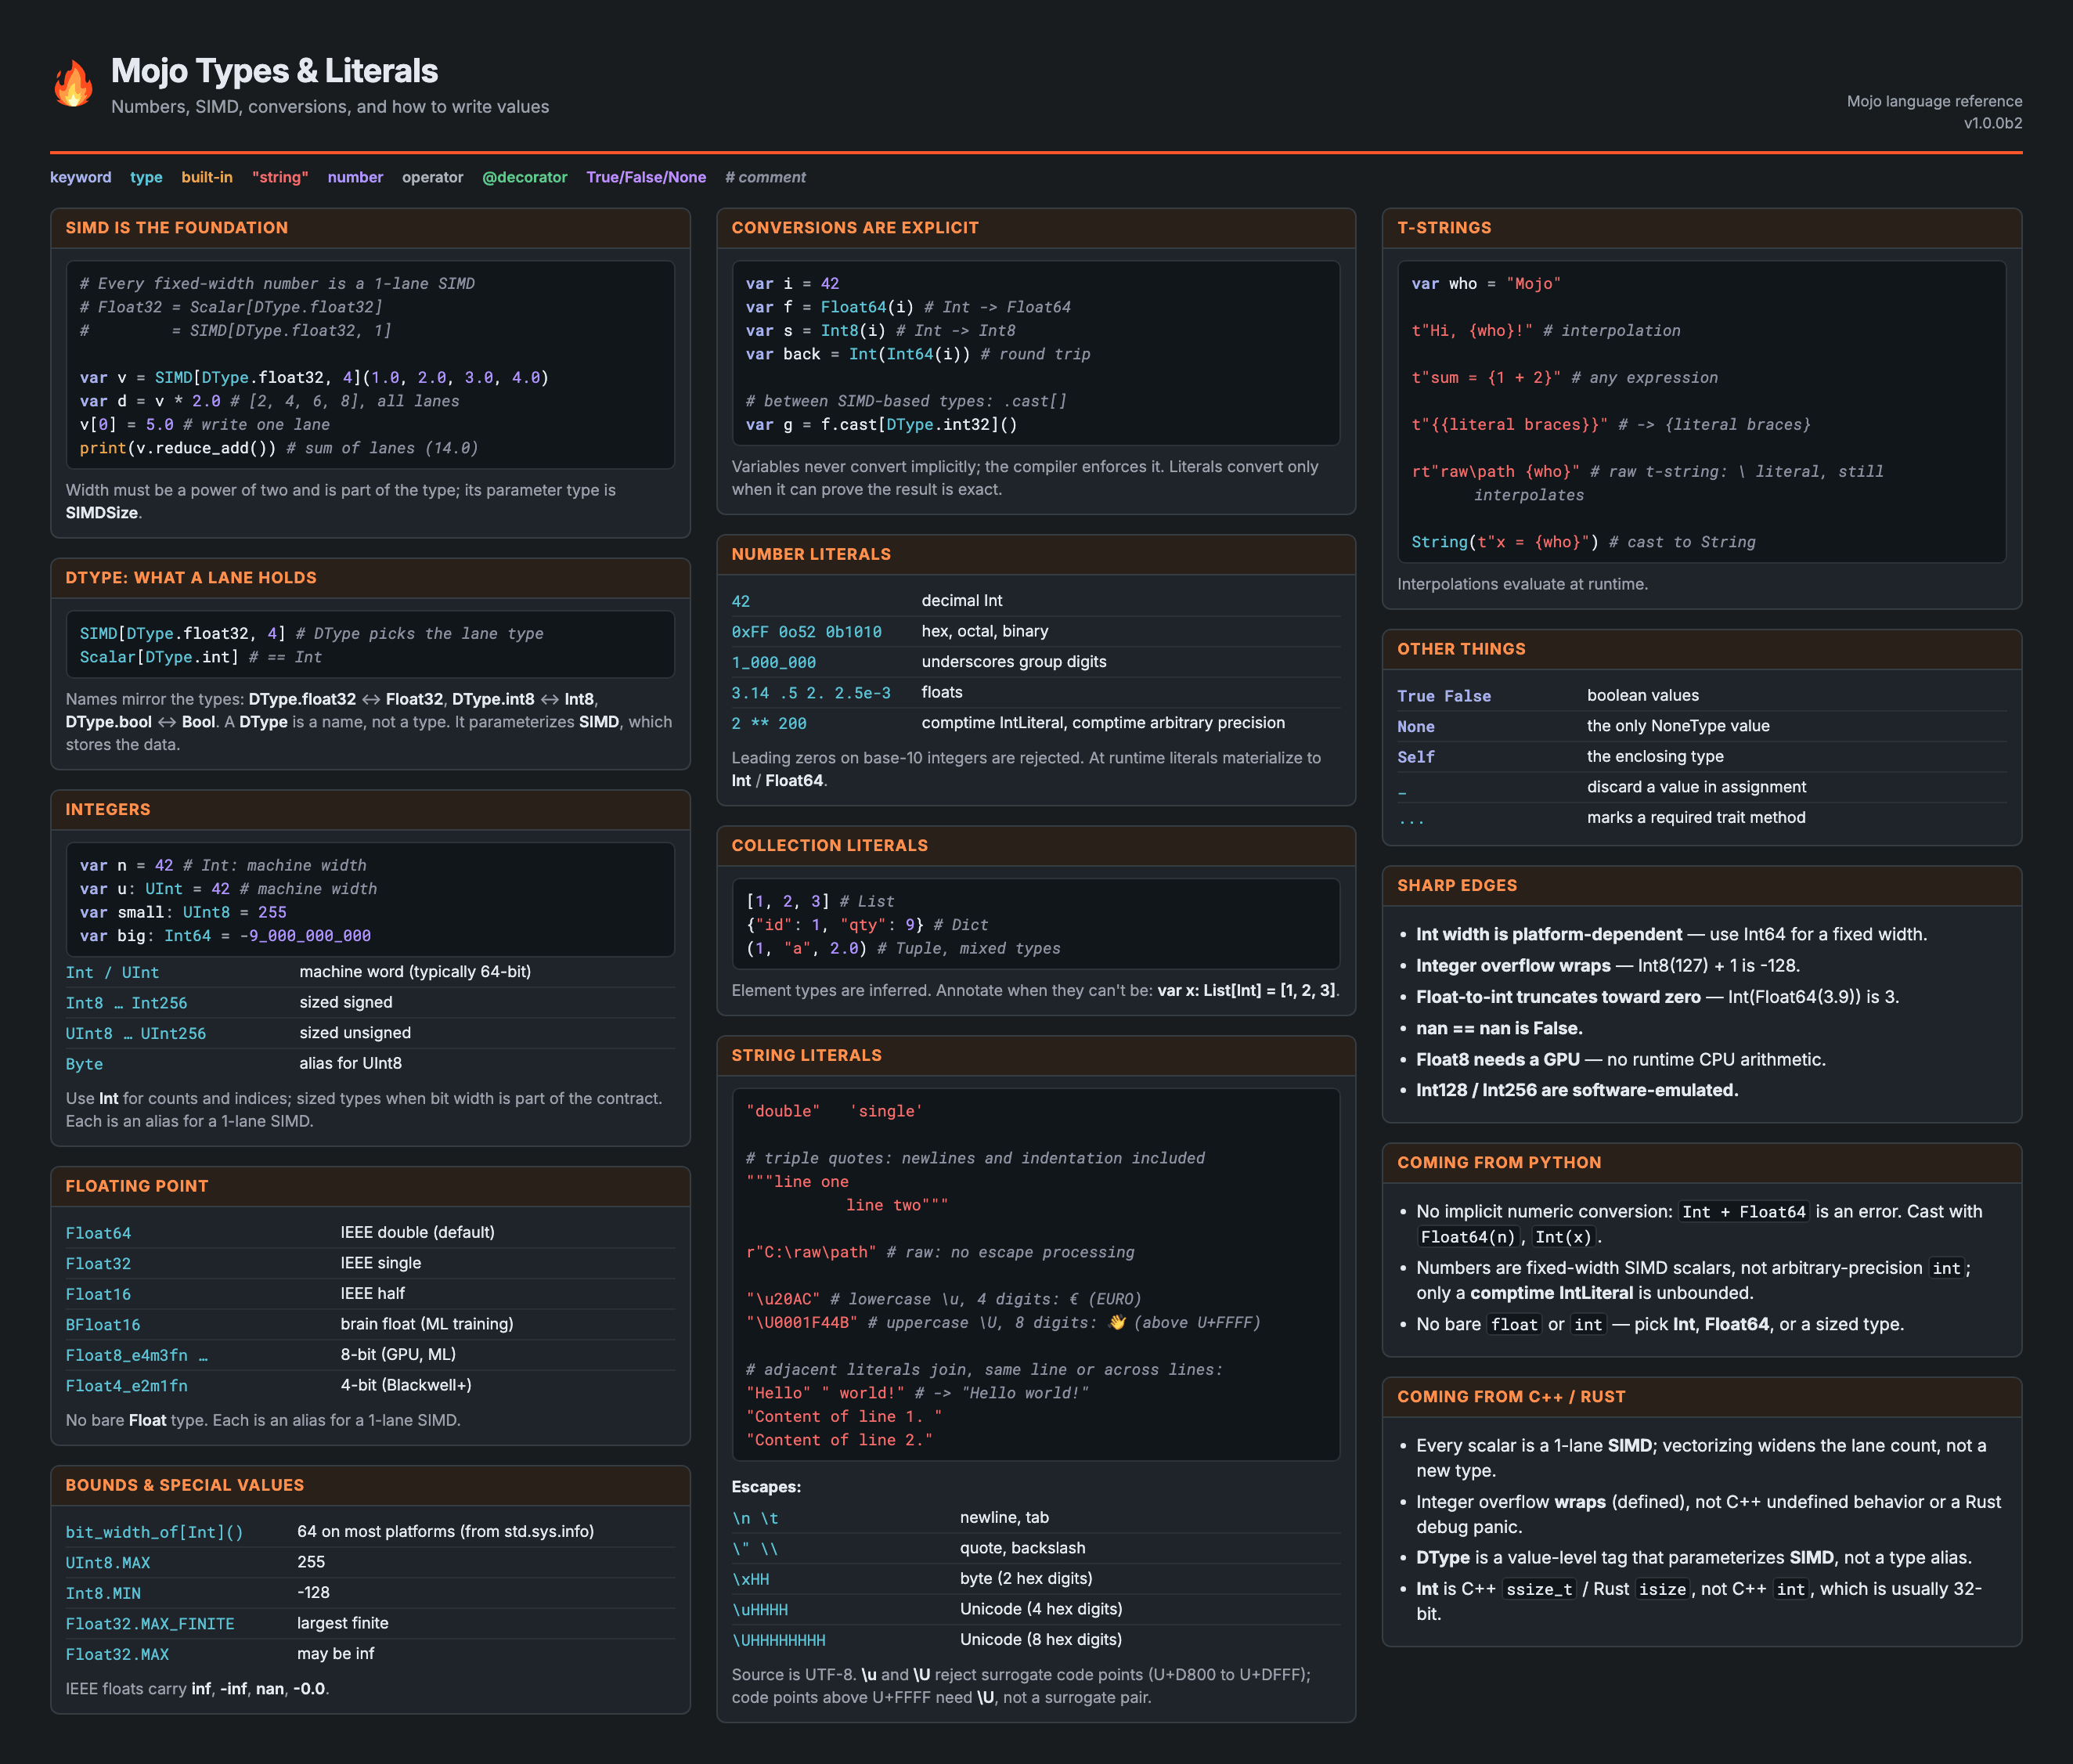Click the "COMING FROM C++ / RUST" heading
This screenshot has height=1764, width=2073.
1511,1397
